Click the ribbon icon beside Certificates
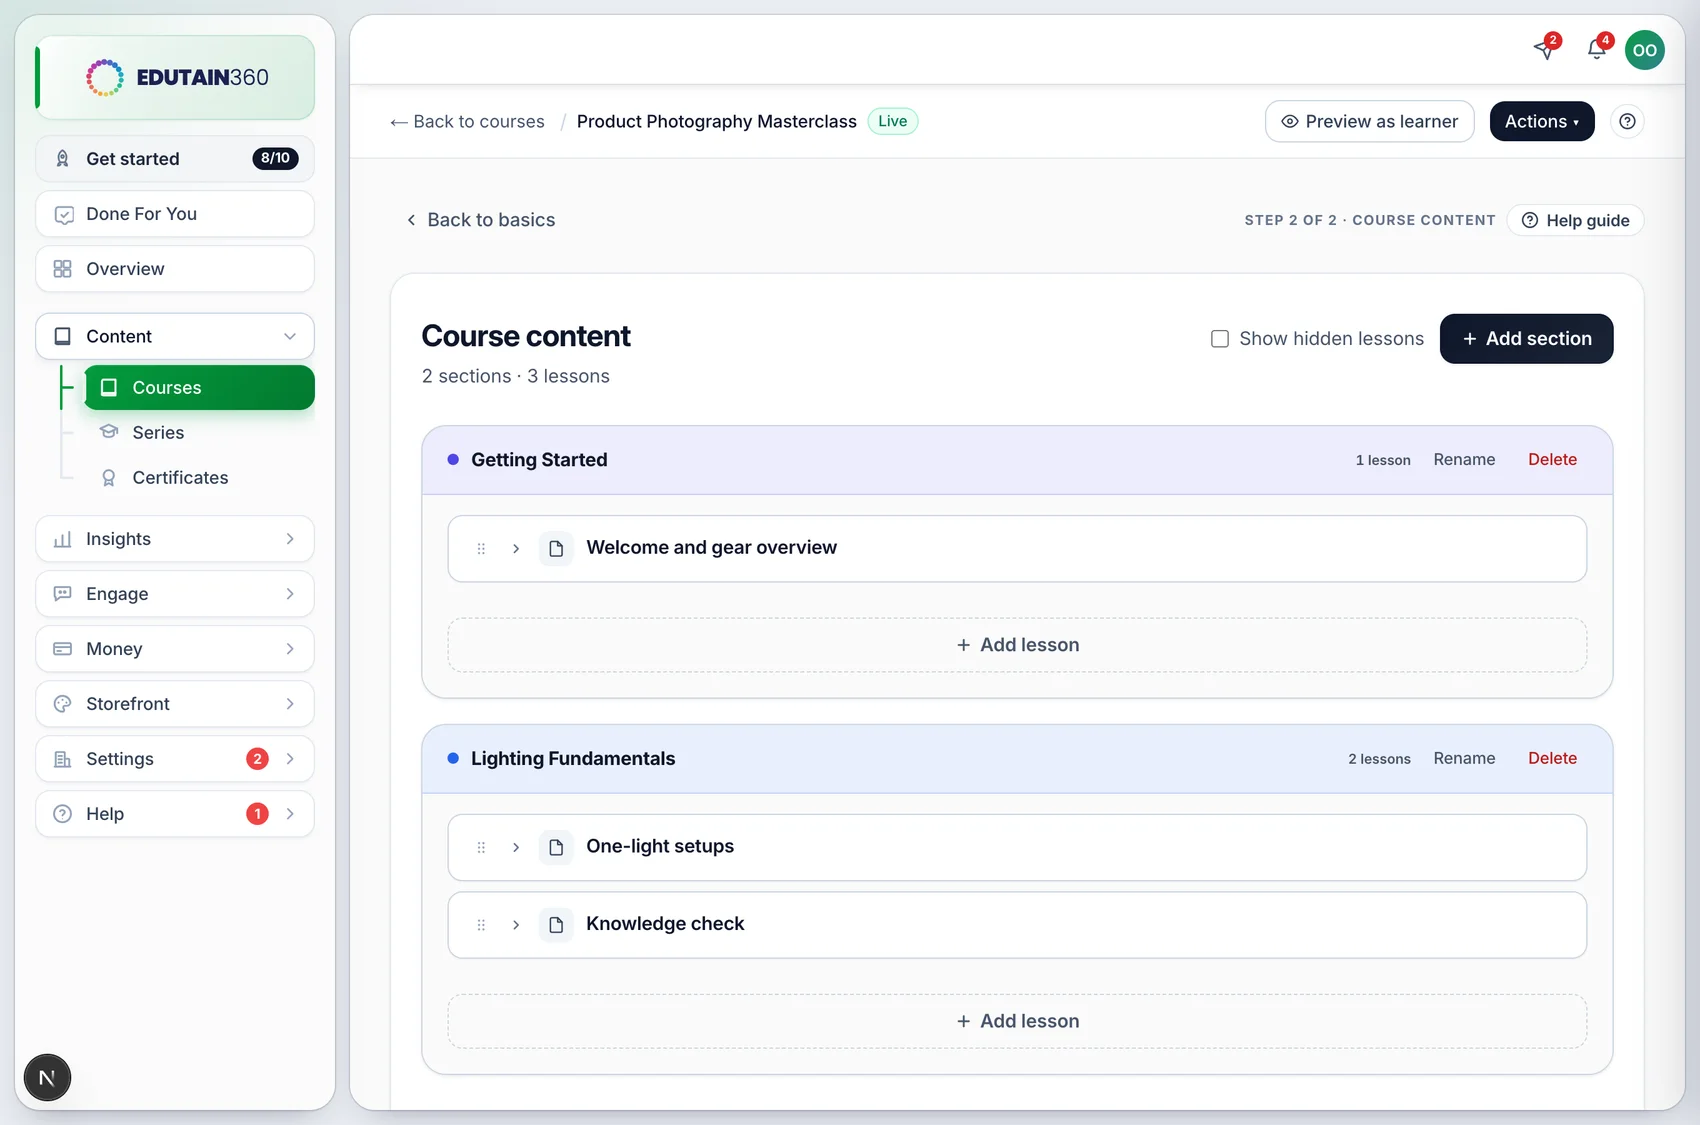 coord(109,478)
